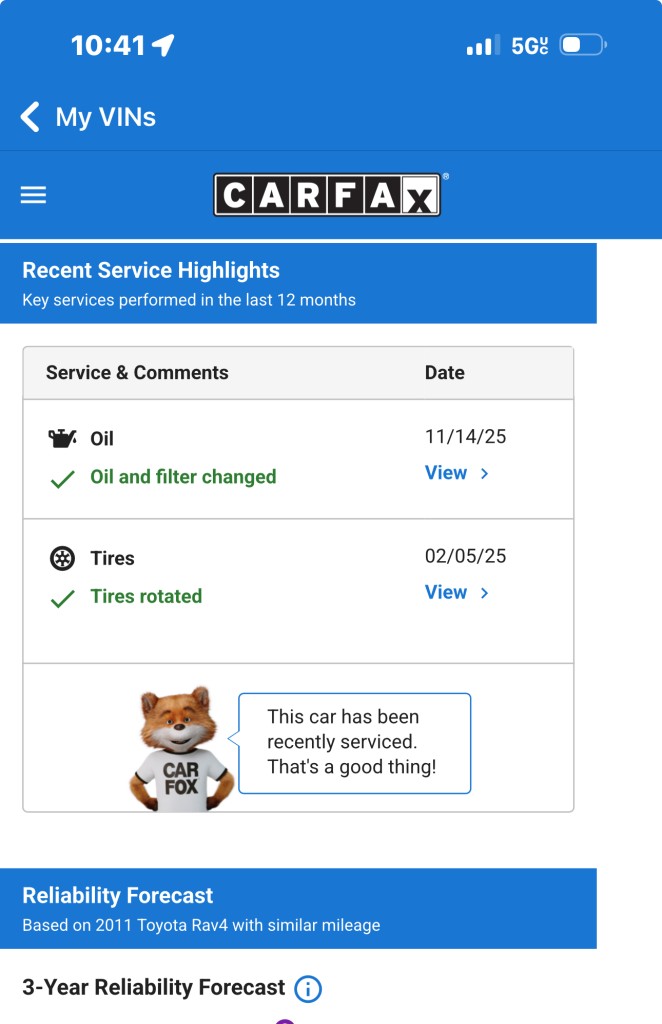
Task: View the 11/14/25 oil service record
Action: pyautogui.click(x=446, y=473)
